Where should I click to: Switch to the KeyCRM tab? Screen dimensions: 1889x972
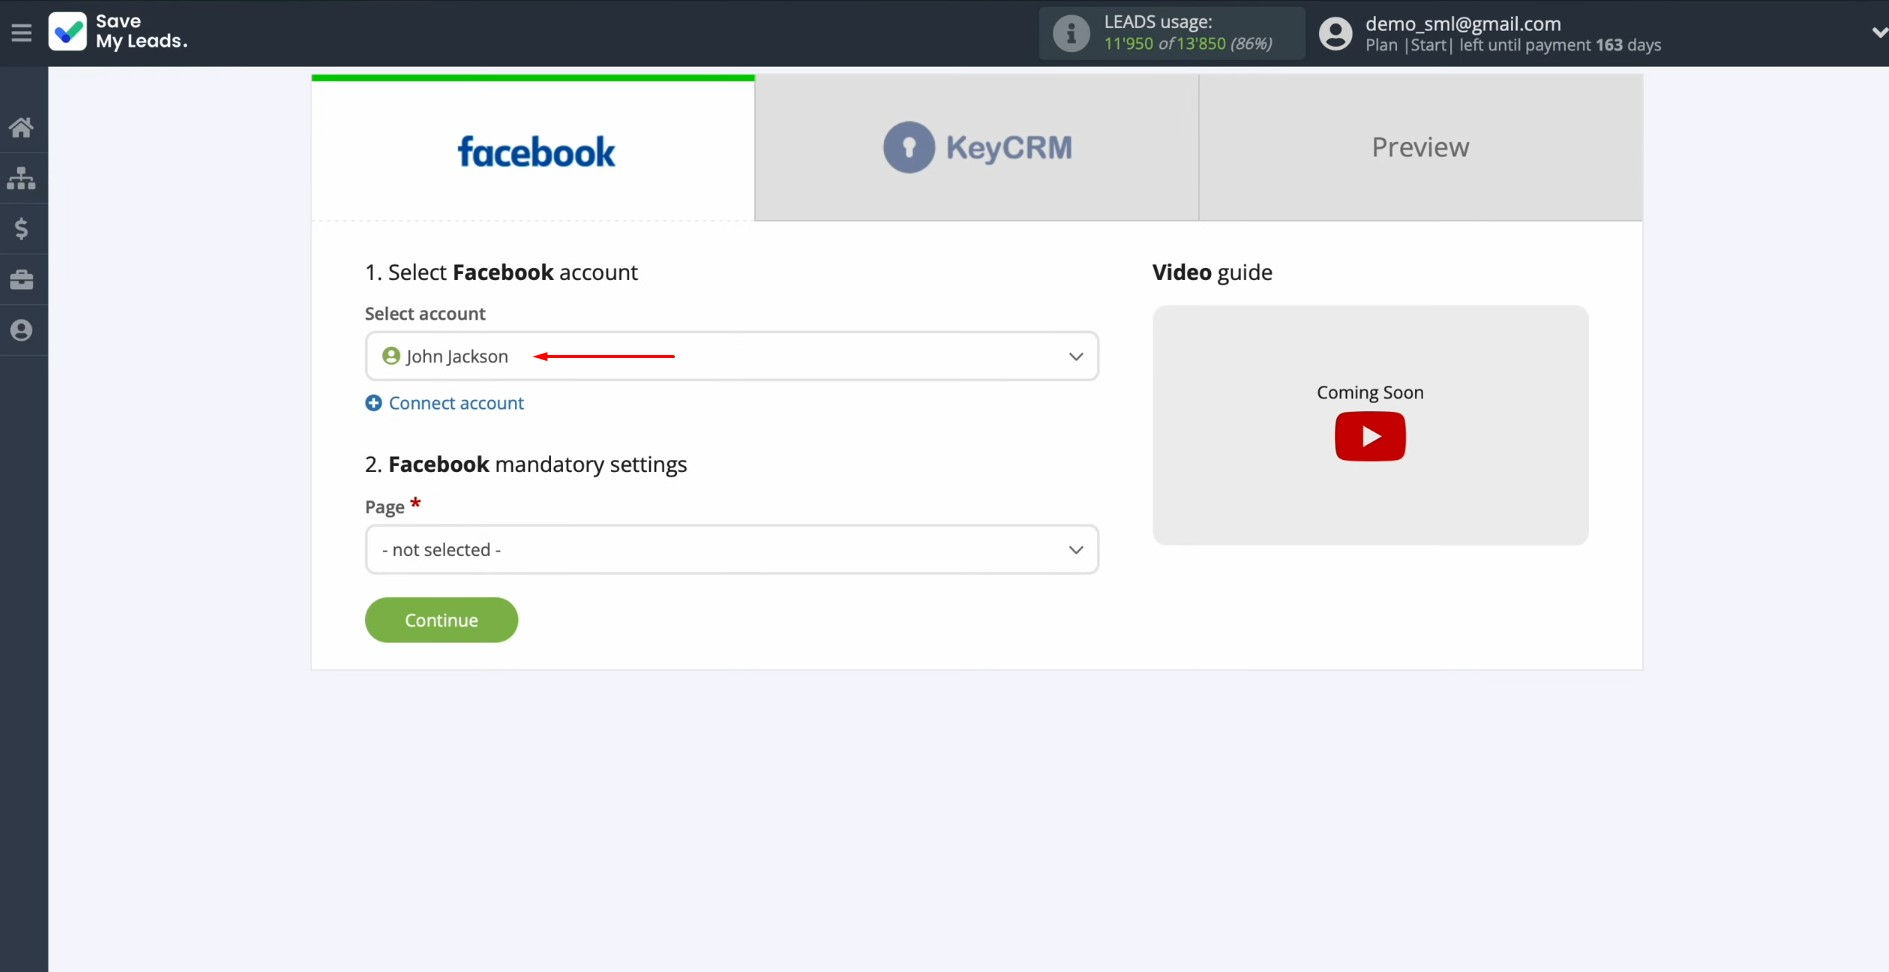point(977,148)
